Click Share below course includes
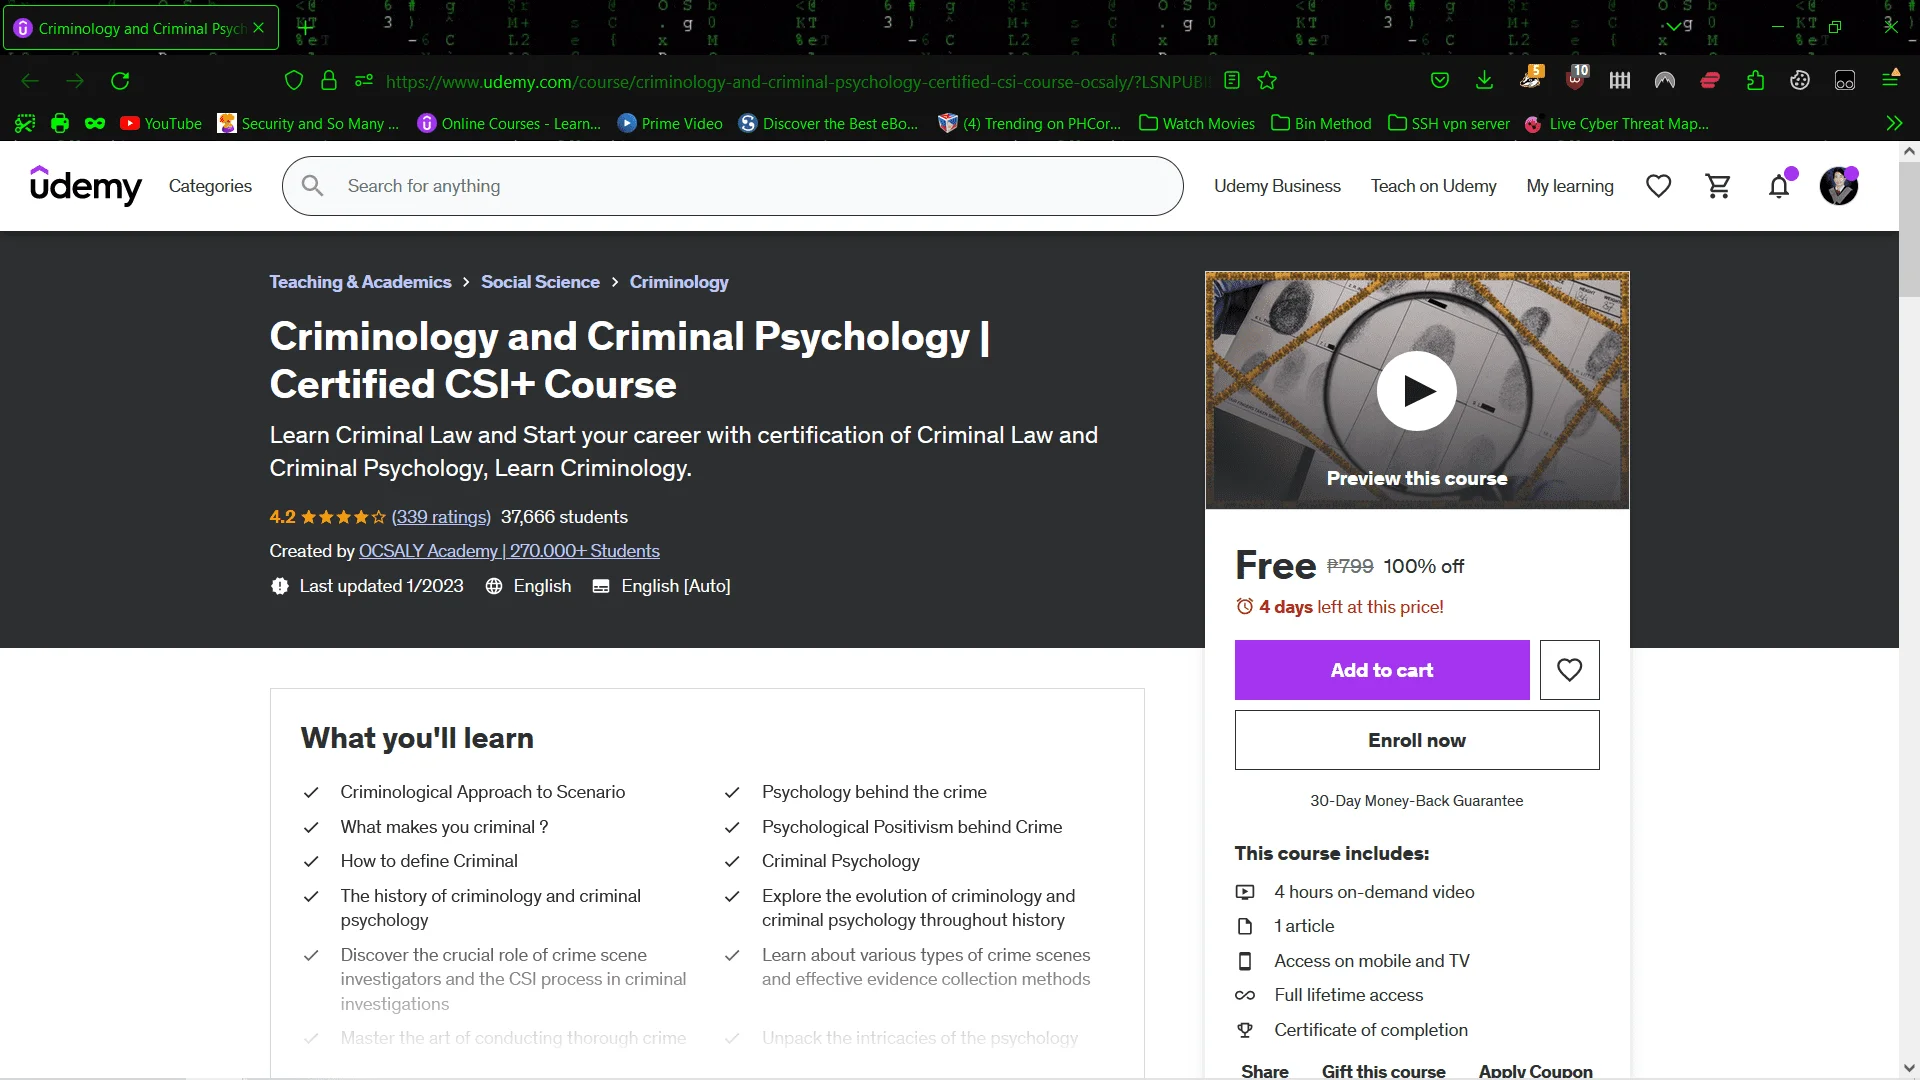 pos(1264,1071)
